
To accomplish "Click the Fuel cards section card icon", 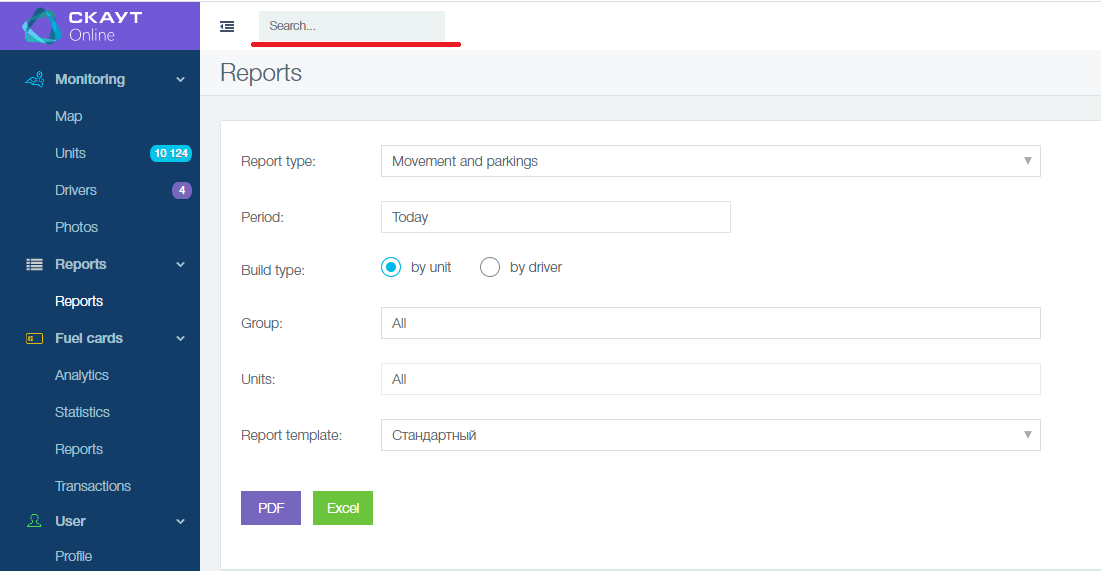I will [x=34, y=339].
